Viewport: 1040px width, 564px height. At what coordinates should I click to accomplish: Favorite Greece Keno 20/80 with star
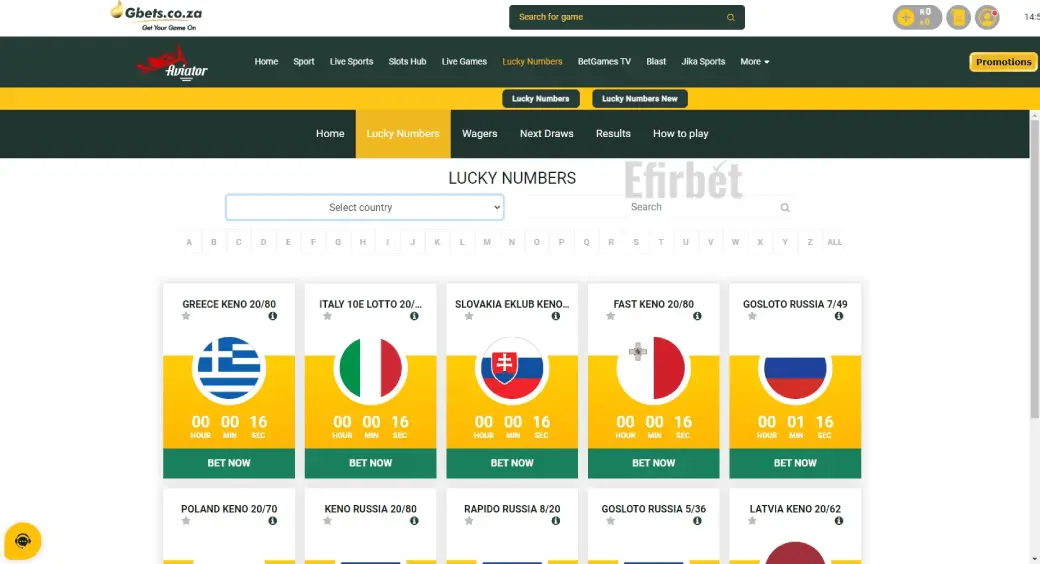[186, 316]
